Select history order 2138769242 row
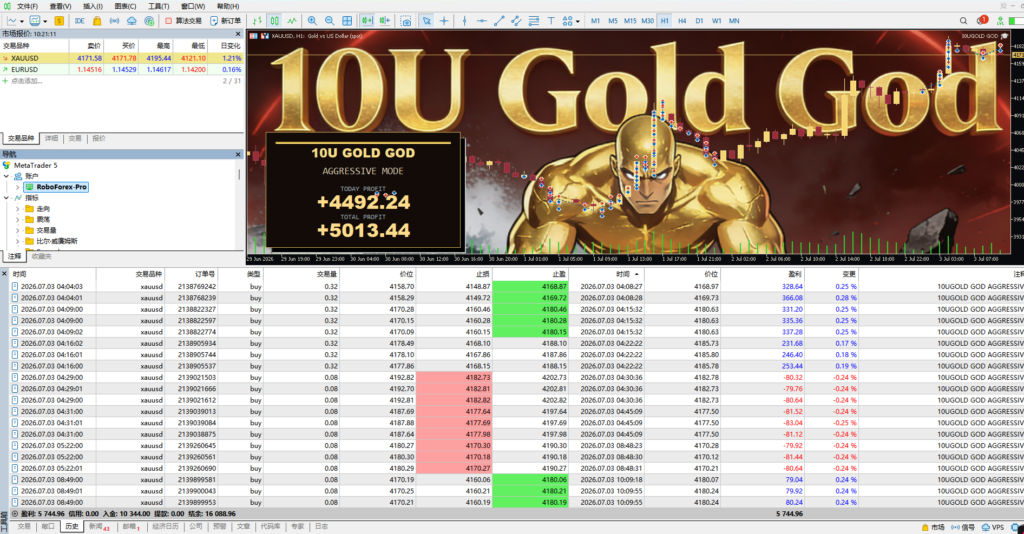 pos(516,287)
